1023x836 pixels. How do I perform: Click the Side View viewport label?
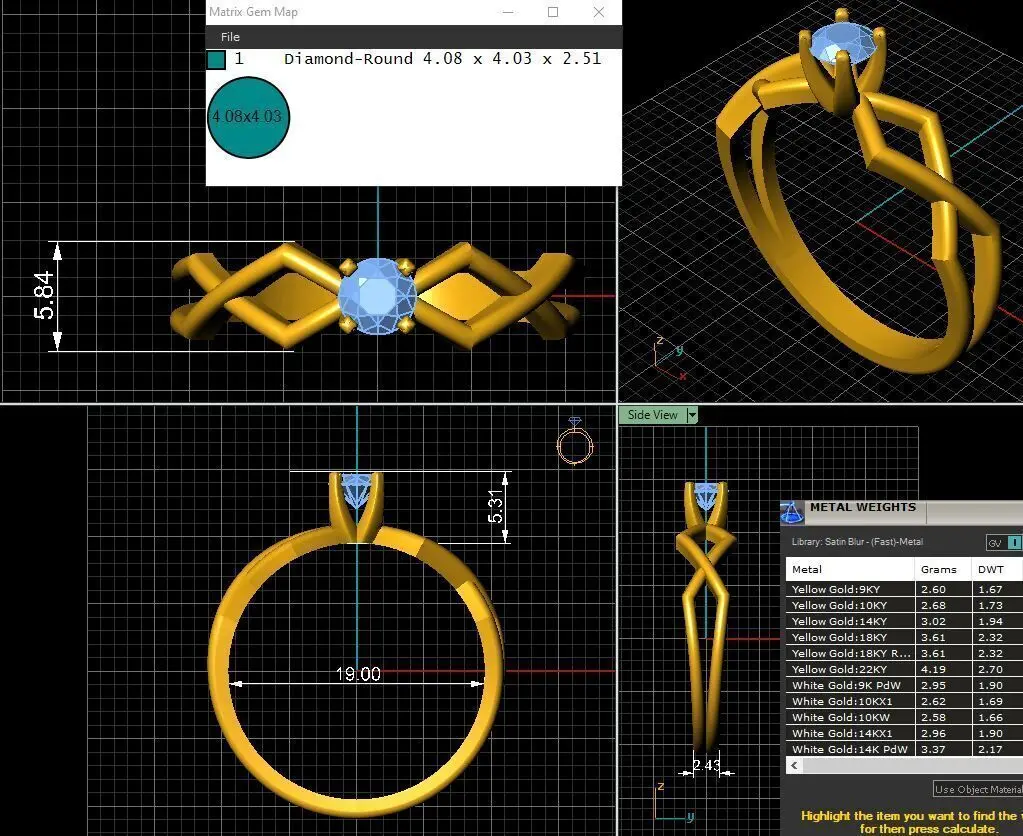[652, 415]
